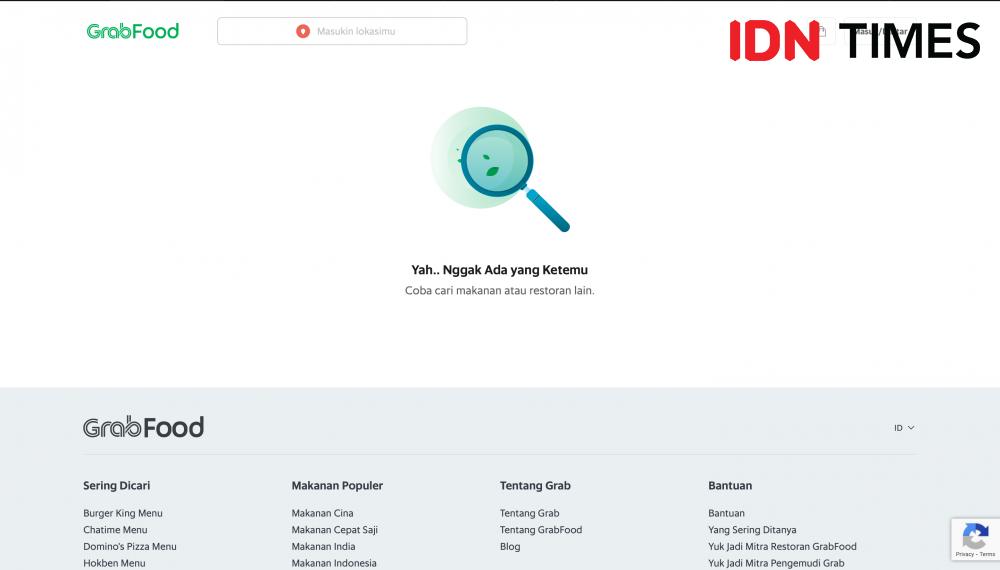Open the Makanan Indonesia link
Screen dimensions: 1000x570
coord(334,563)
